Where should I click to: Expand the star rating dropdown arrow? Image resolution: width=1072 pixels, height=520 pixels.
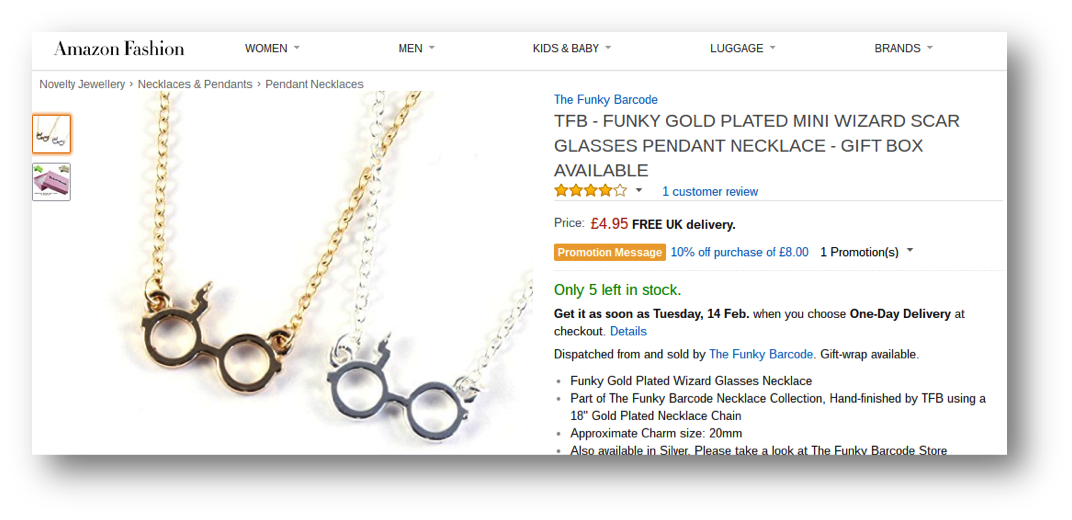639,190
